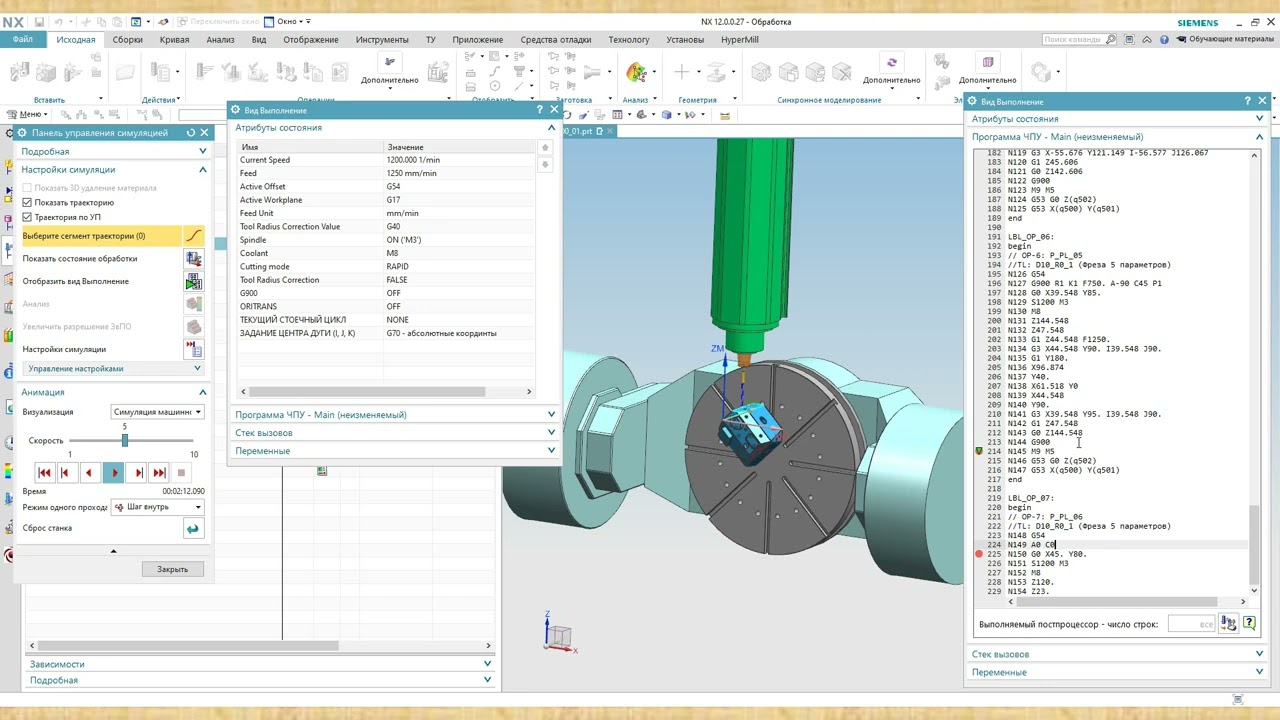This screenshot has width=1280, height=720.
Task: Click the show machining state icon
Action: coord(193,259)
